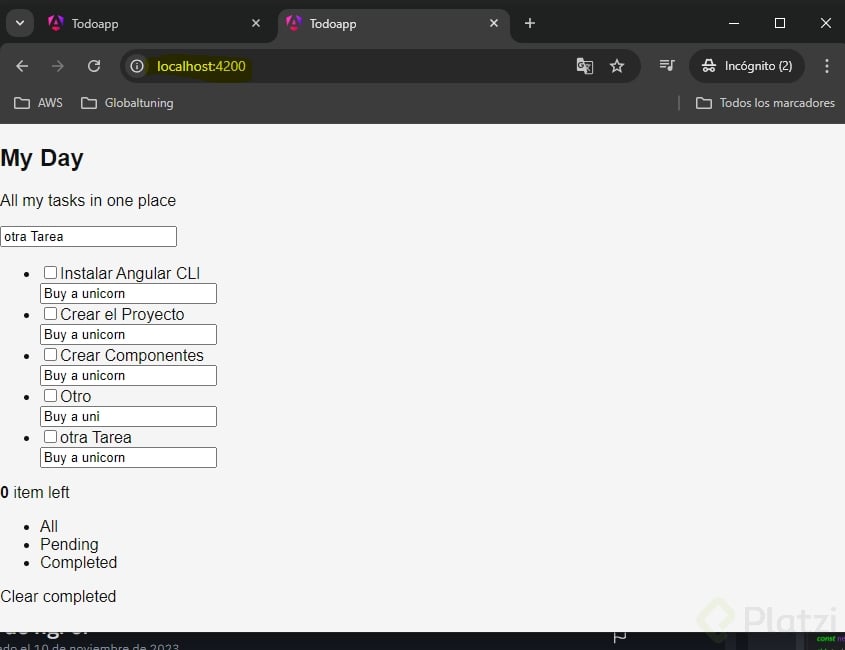Minimize the browser window
The height and width of the screenshot is (650, 845).
pos(733,23)
